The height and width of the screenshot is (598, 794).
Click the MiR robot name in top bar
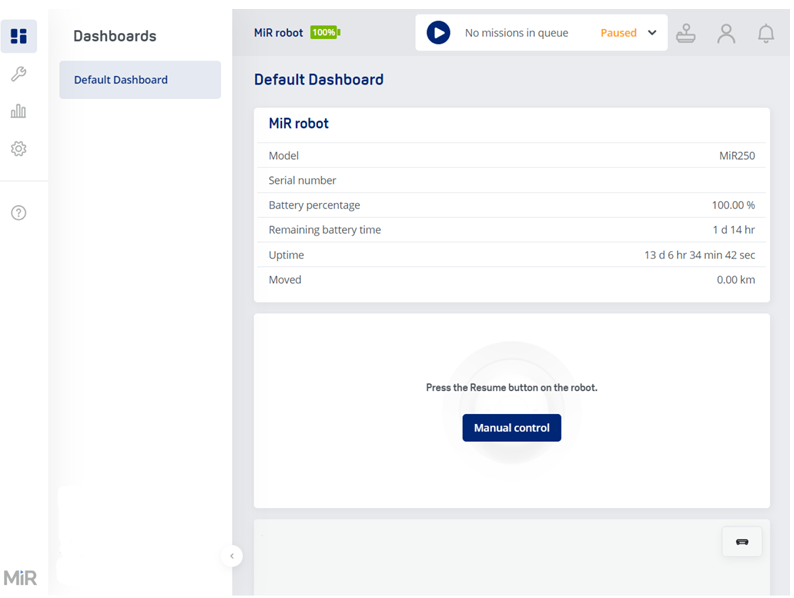click(278, 33)
